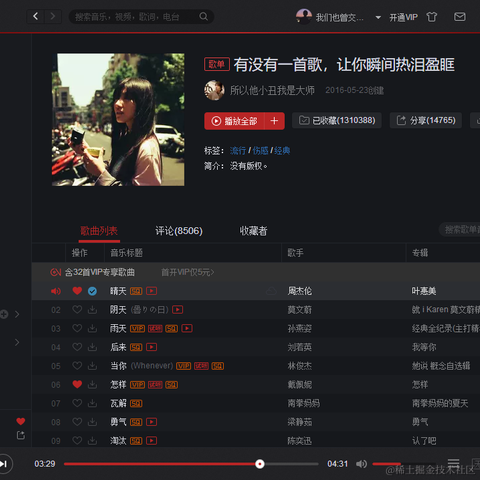Go forward with the right arrow button

(52, 16)
